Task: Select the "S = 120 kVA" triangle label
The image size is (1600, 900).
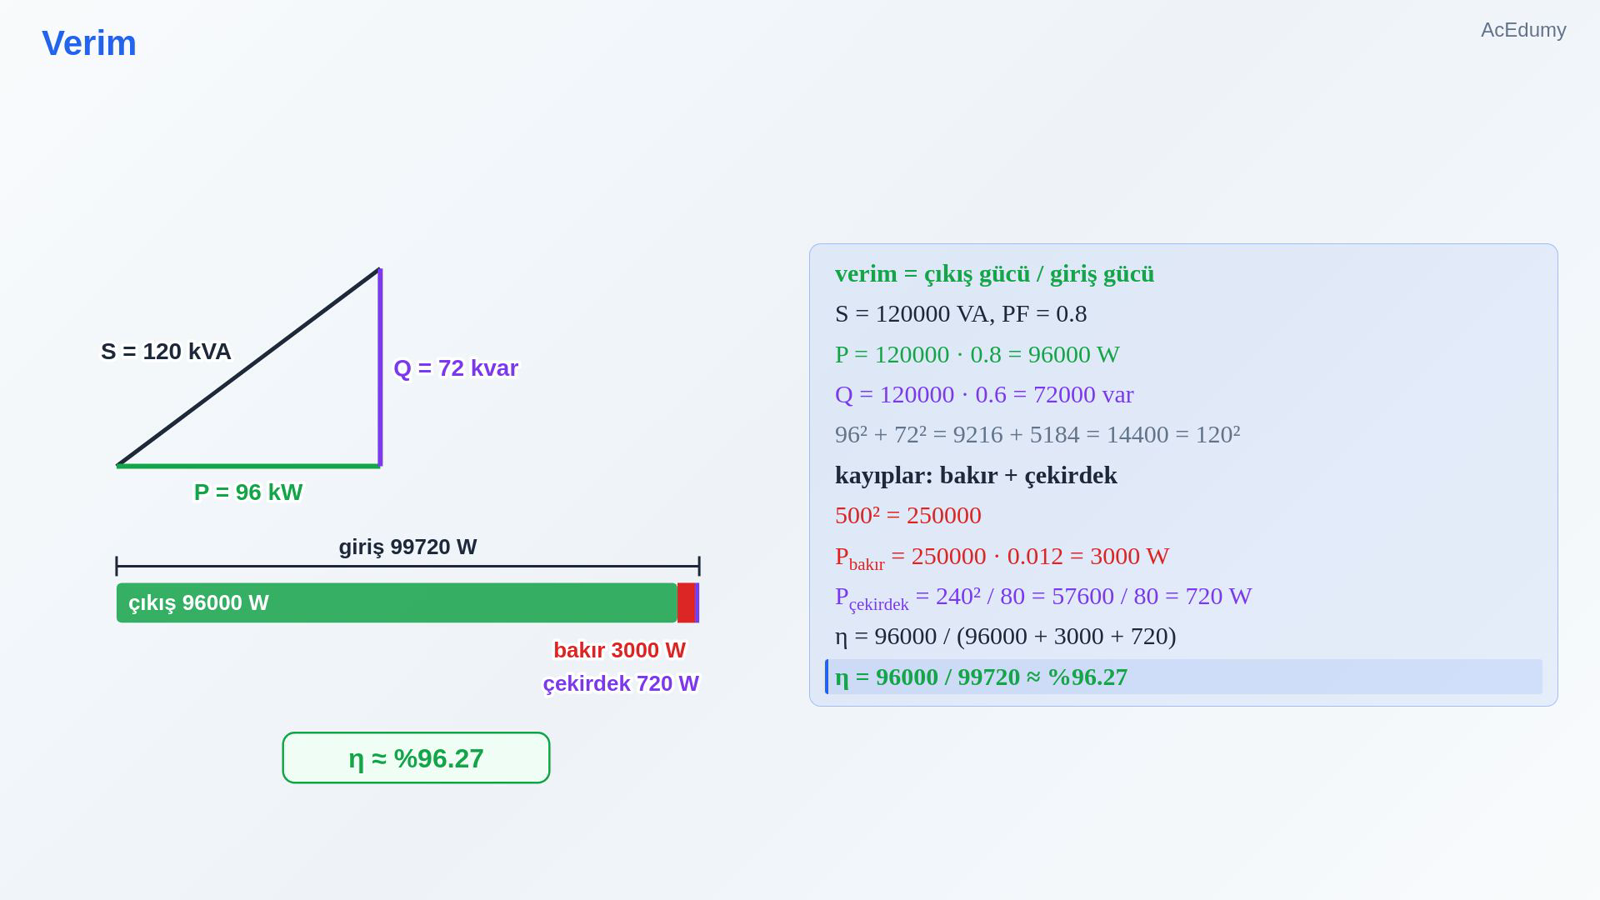Action: [x=166, y=352]
